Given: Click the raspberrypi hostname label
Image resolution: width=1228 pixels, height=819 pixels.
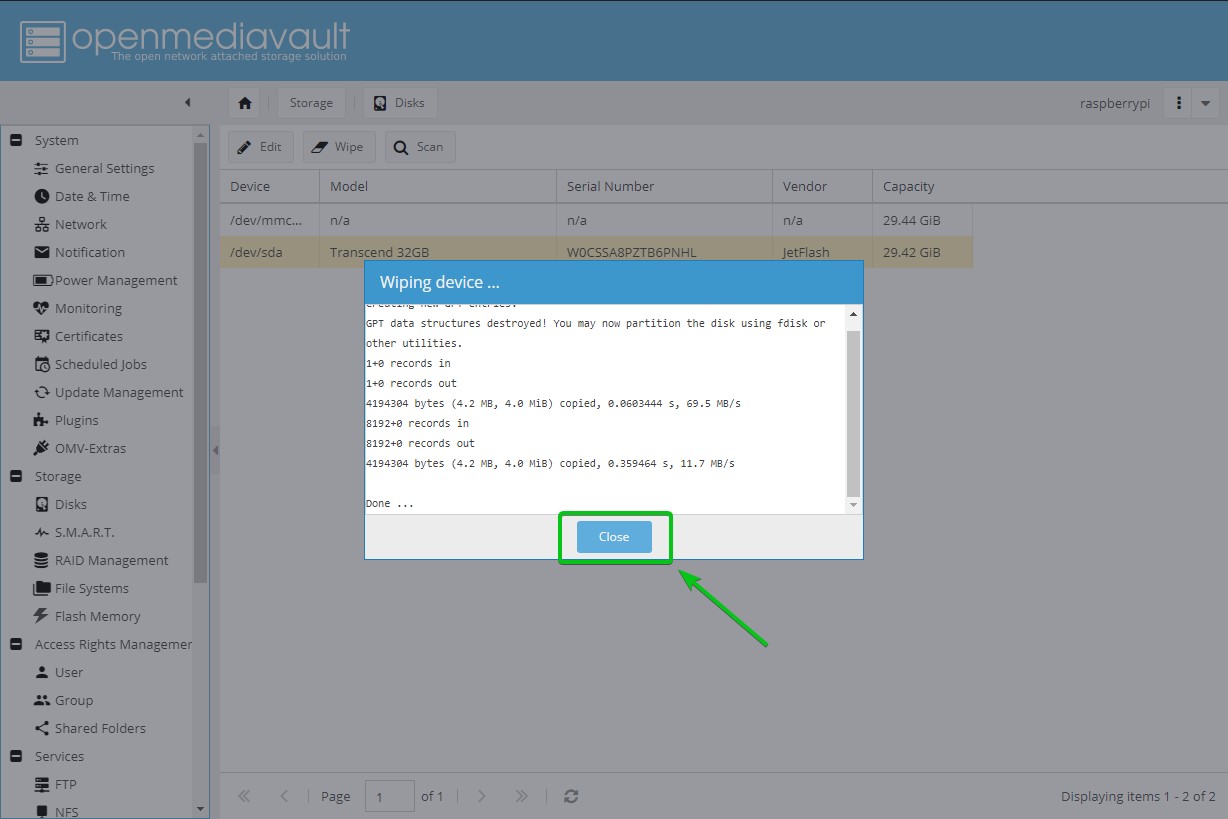Looking at the screenshot, I should coord(1115,103).
